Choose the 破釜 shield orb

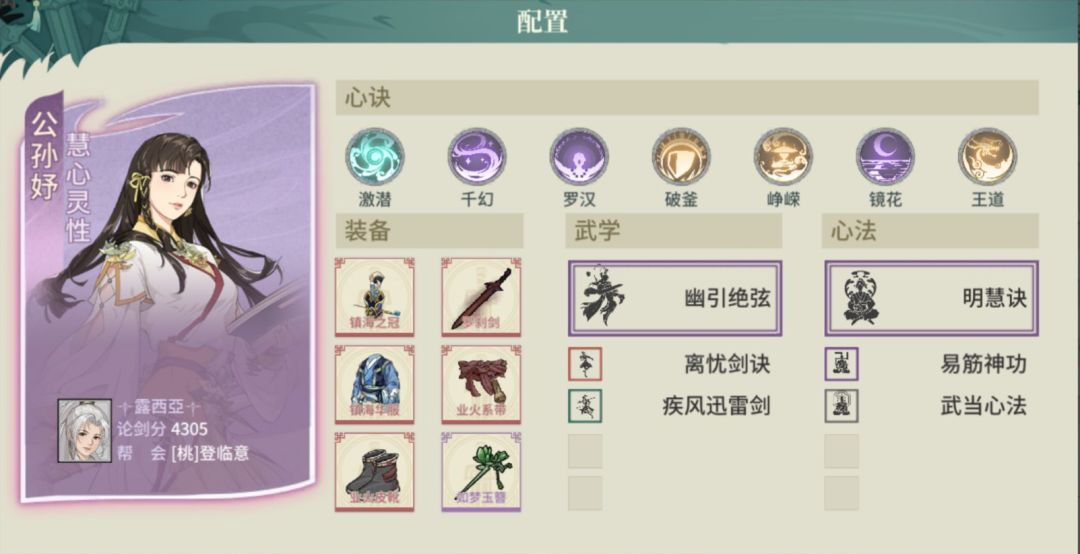point(681,156)
